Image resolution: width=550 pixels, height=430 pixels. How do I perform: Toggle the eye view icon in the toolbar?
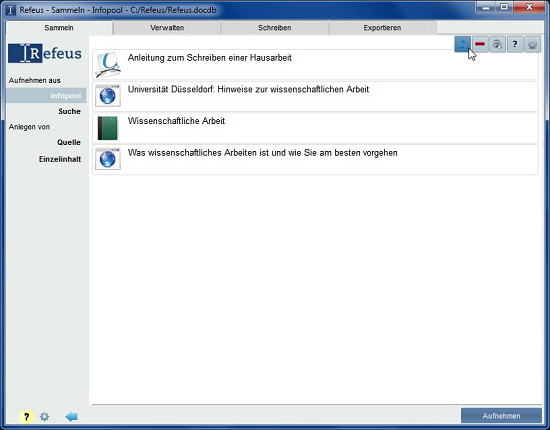point(497,45)
